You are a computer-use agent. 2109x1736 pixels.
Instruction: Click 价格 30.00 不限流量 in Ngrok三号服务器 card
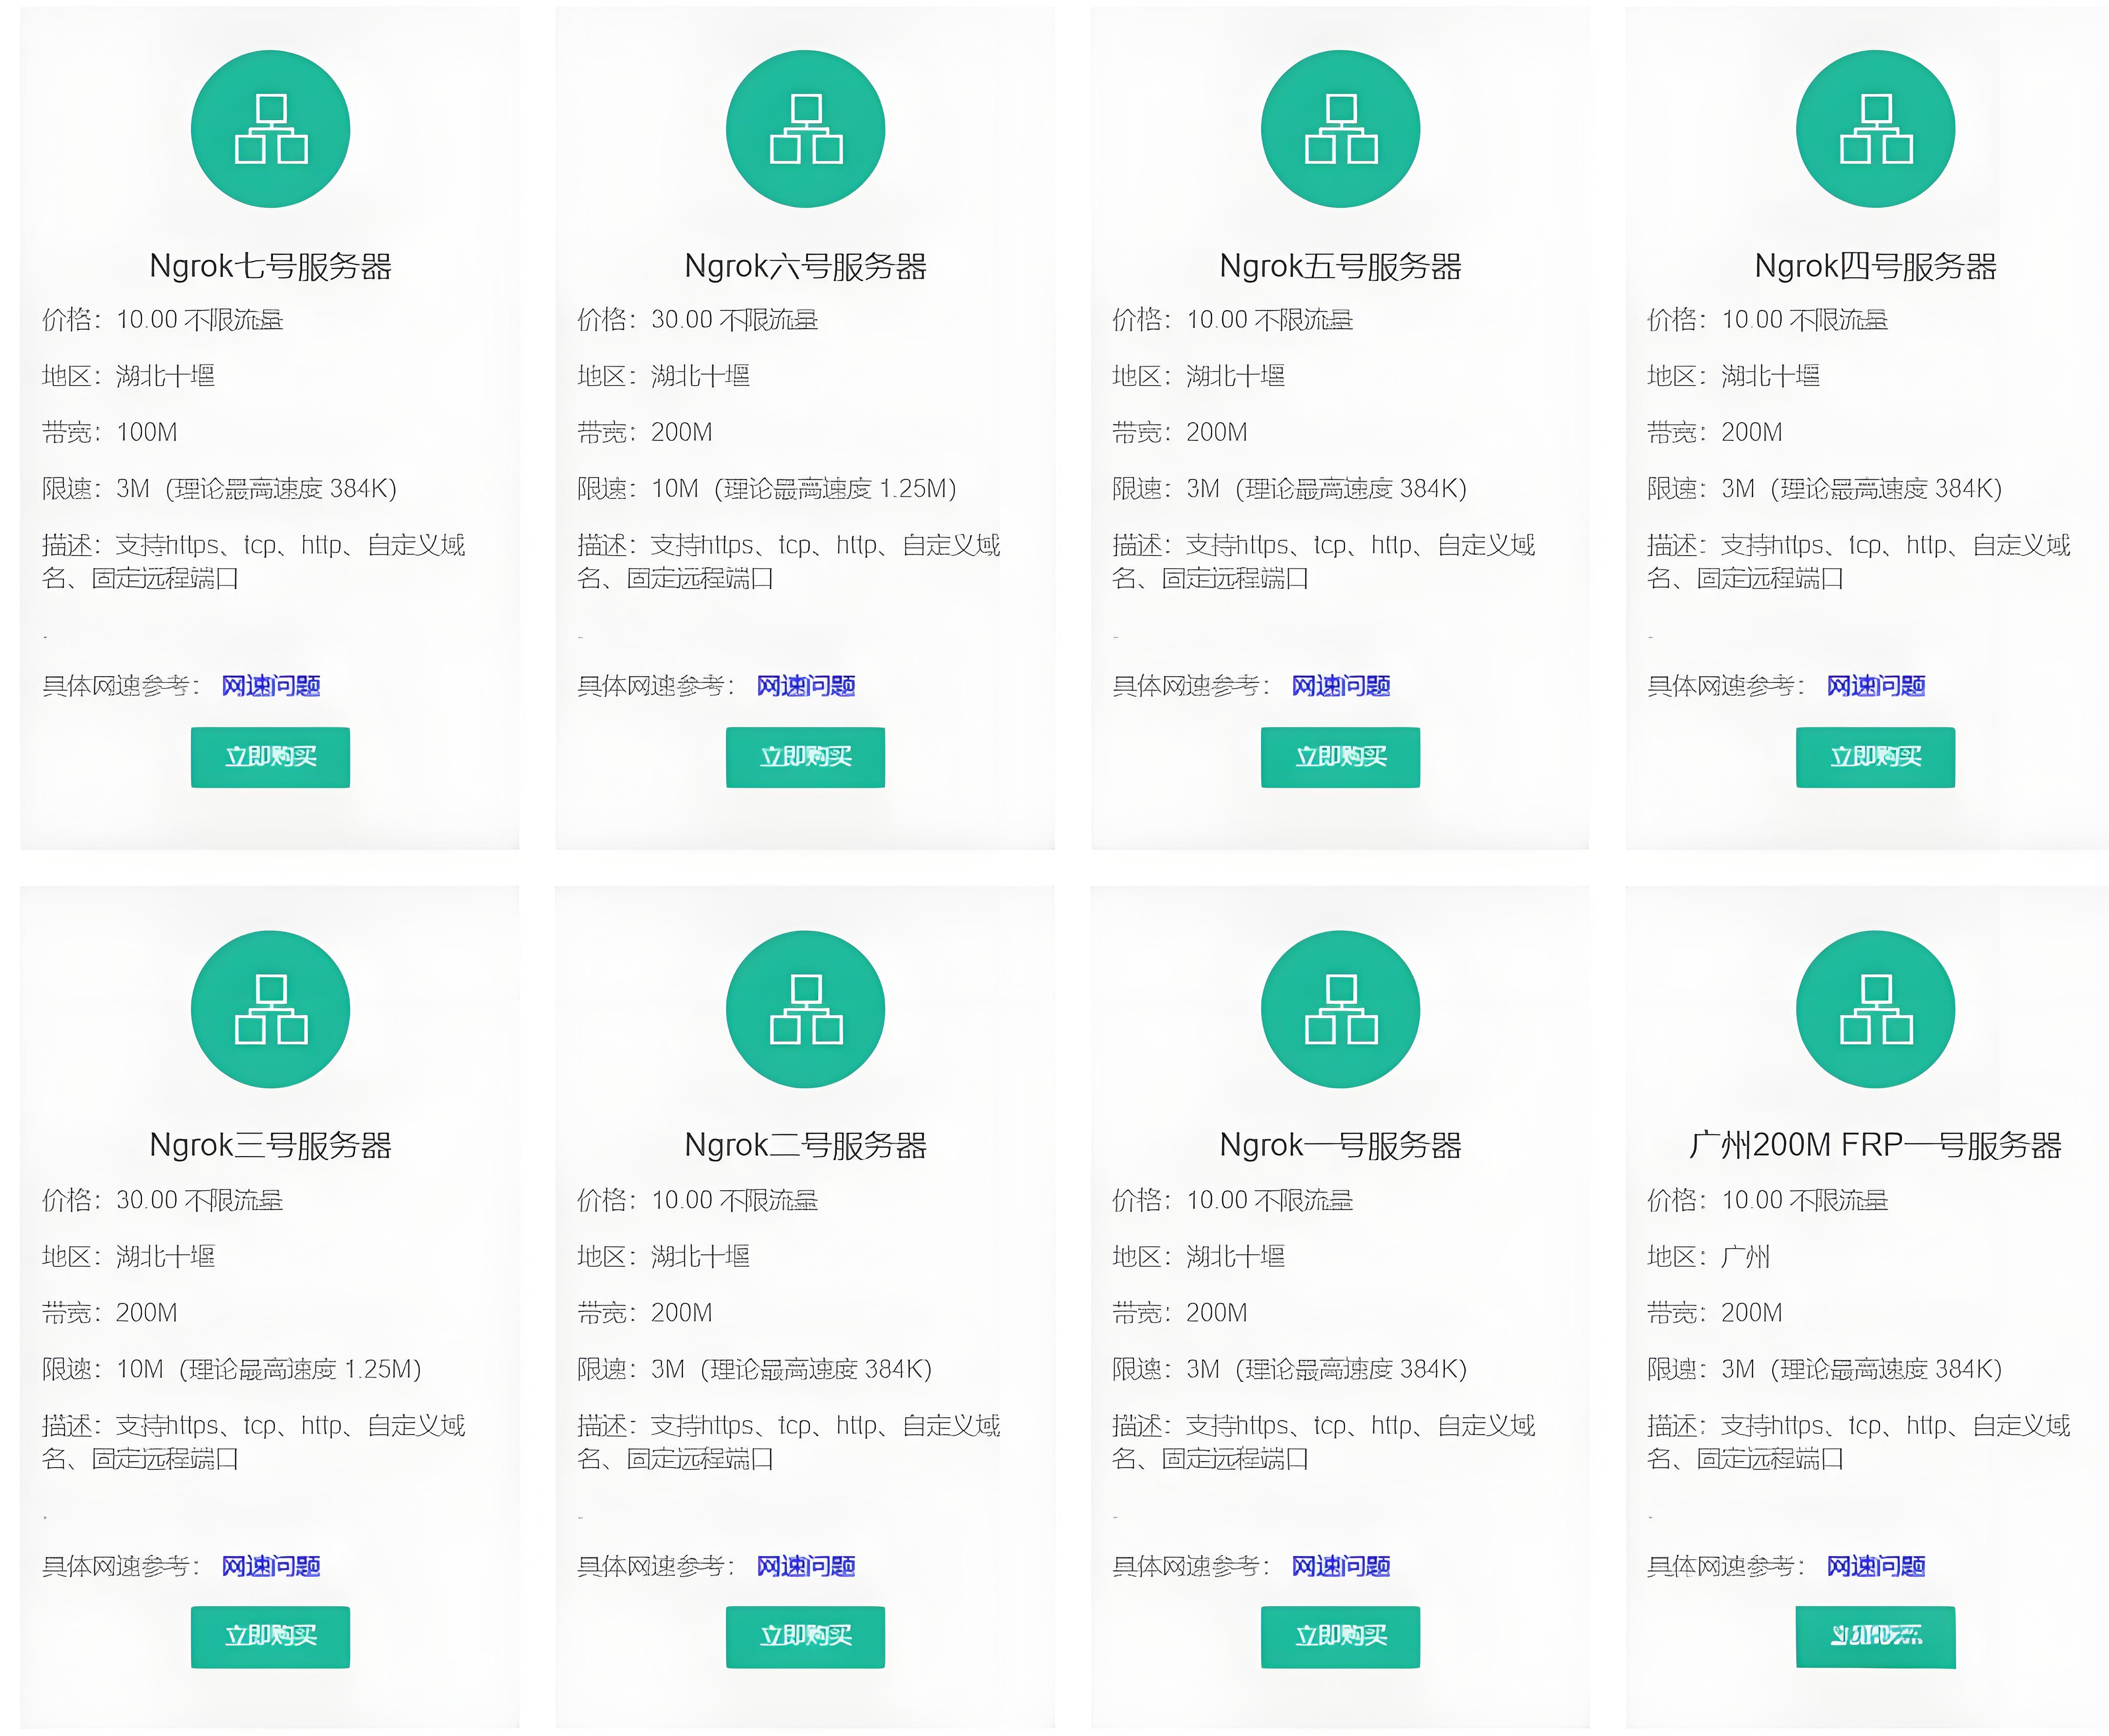point(162,1200)
